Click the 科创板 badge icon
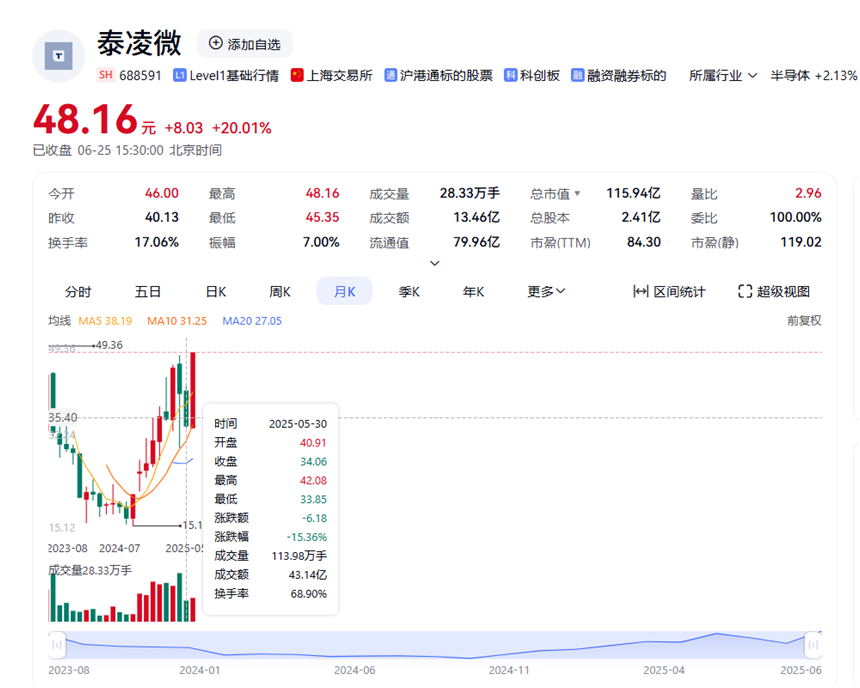The image size is (860, 688). [510, 75]
